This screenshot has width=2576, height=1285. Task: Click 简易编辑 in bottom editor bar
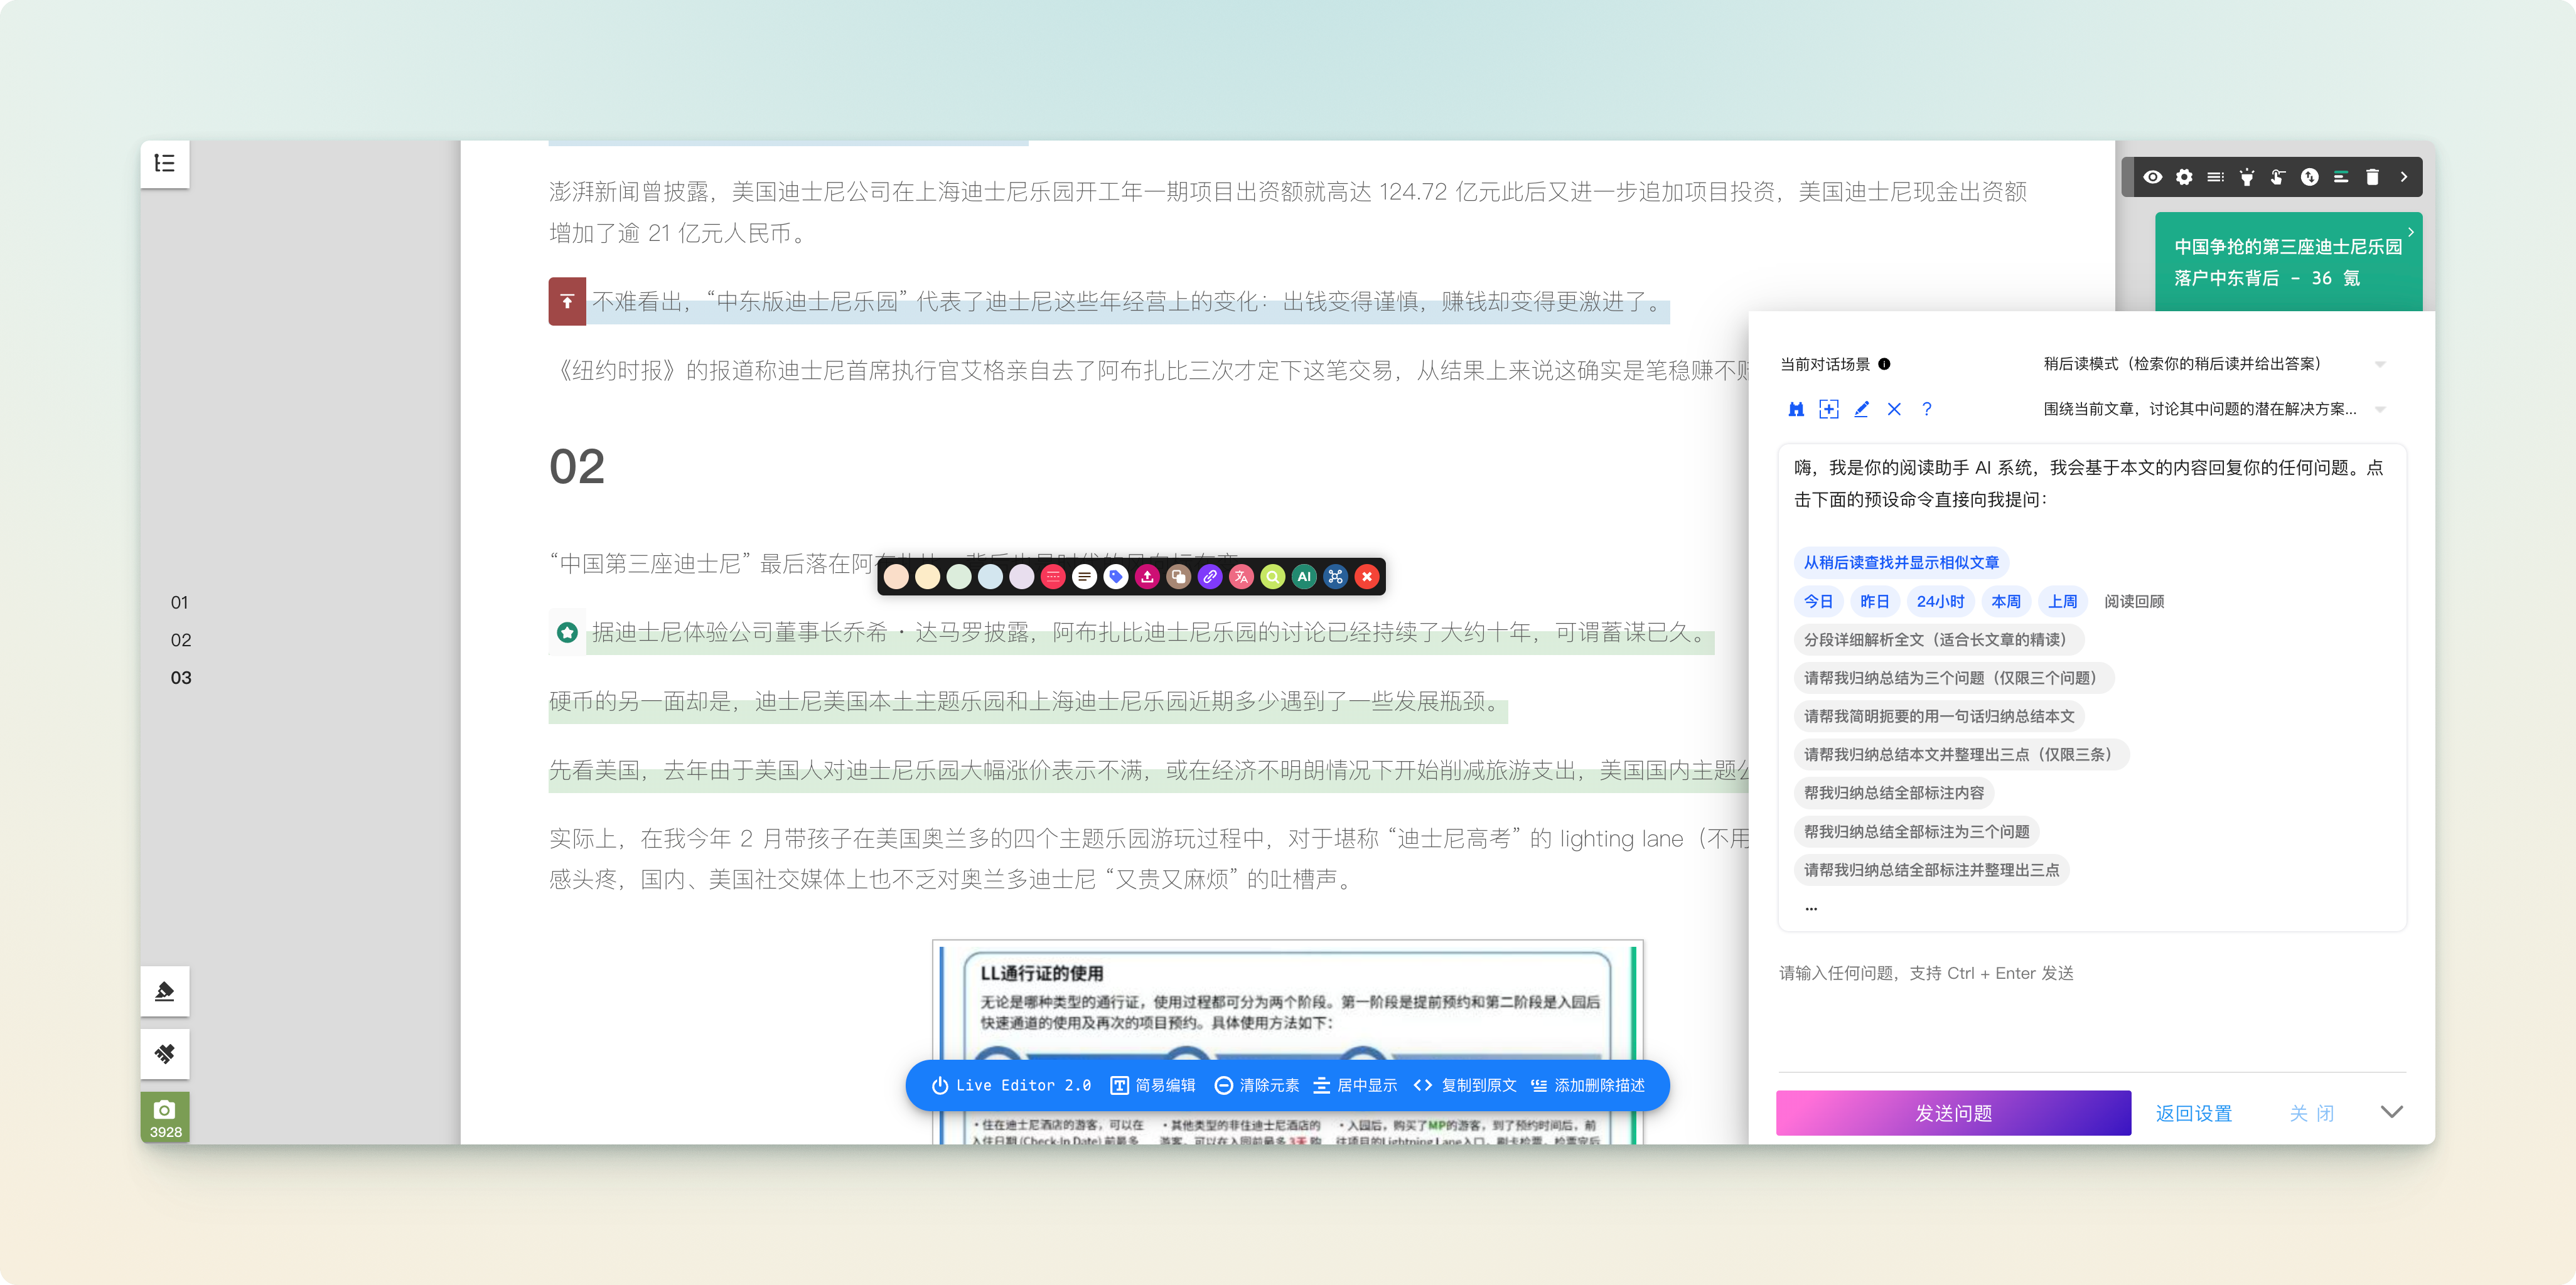1152,1086
